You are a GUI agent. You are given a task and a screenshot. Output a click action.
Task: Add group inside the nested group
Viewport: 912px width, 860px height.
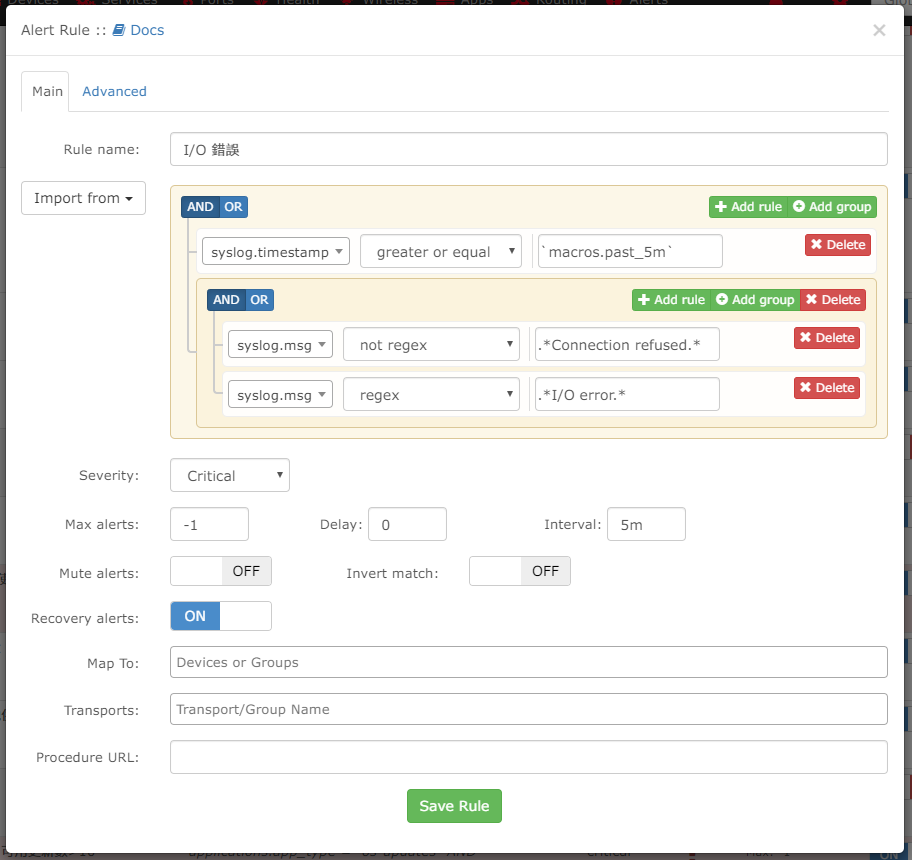[x=755, y=300]
